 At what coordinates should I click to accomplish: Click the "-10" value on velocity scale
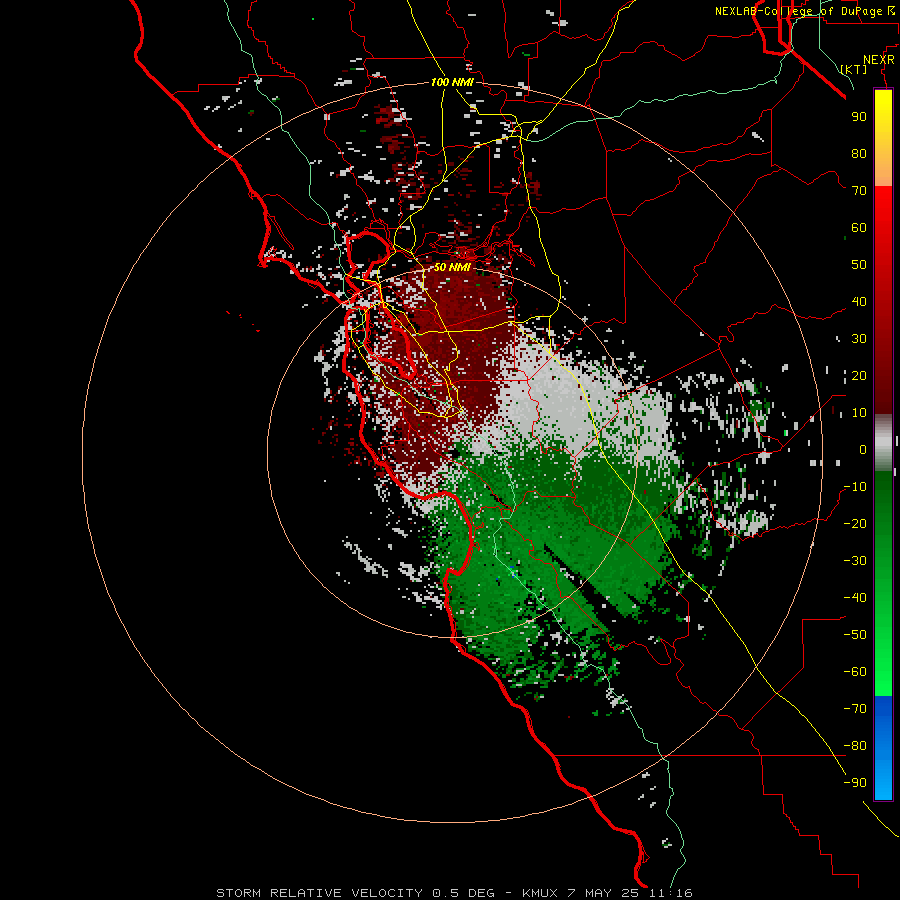(855, 487)
